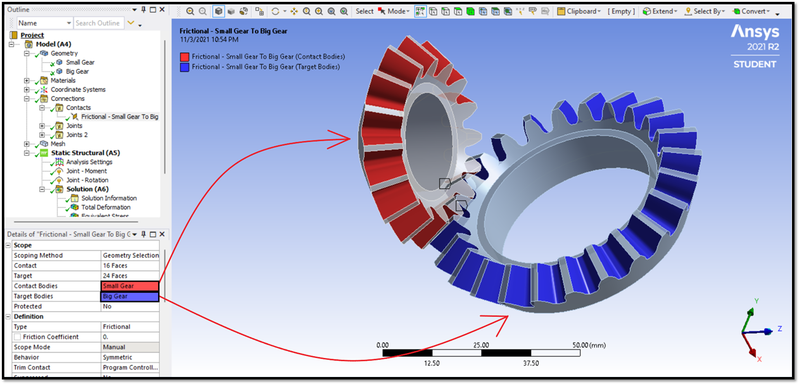Activate the Pan arrows tool
This screenshot has width=800, height=385.
294,11
